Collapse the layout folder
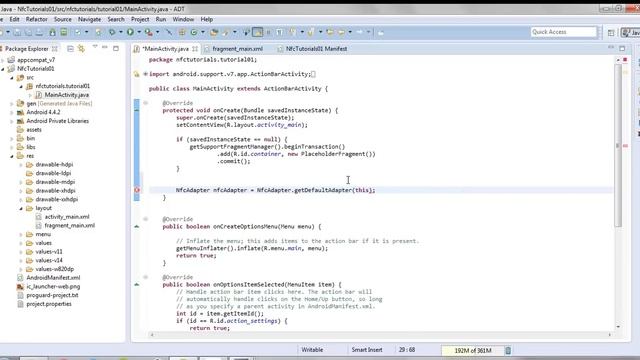 [x=21, y=208]
